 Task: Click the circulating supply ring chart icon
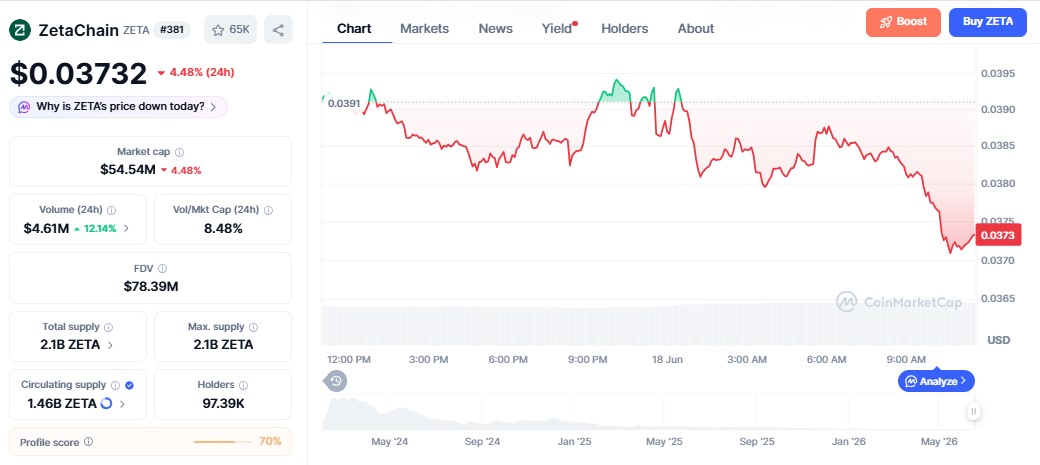106,403
